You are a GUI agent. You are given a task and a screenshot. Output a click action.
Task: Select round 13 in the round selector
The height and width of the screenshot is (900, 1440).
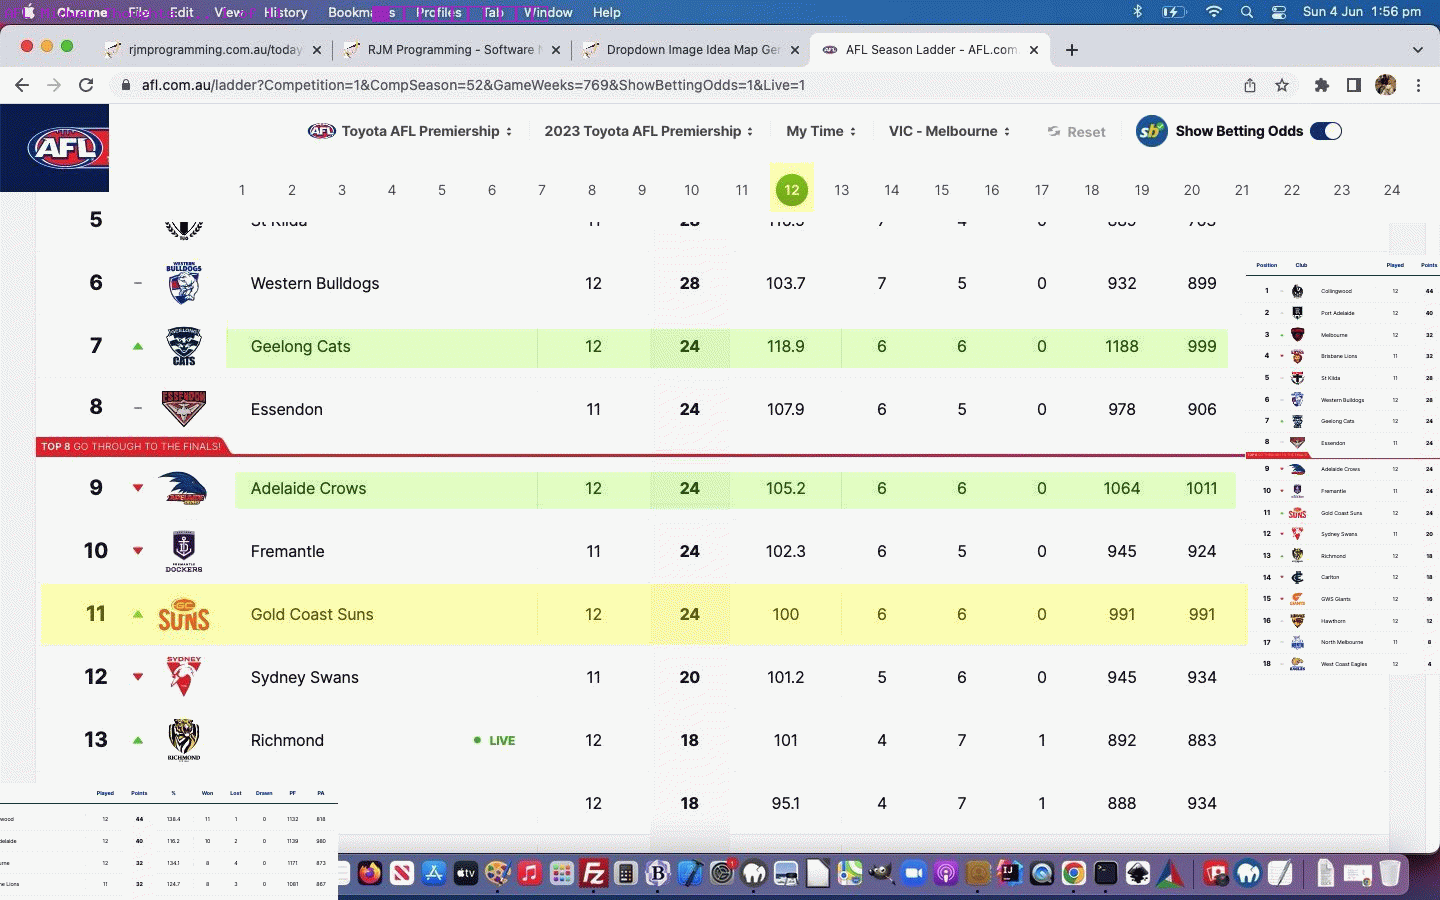tap(841, 190)
